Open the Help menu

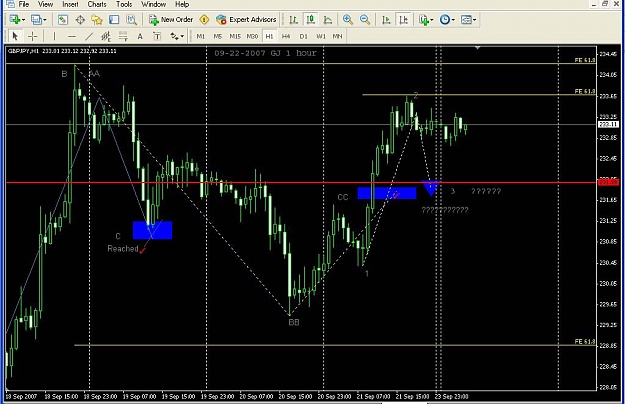[x=182, y=4]
